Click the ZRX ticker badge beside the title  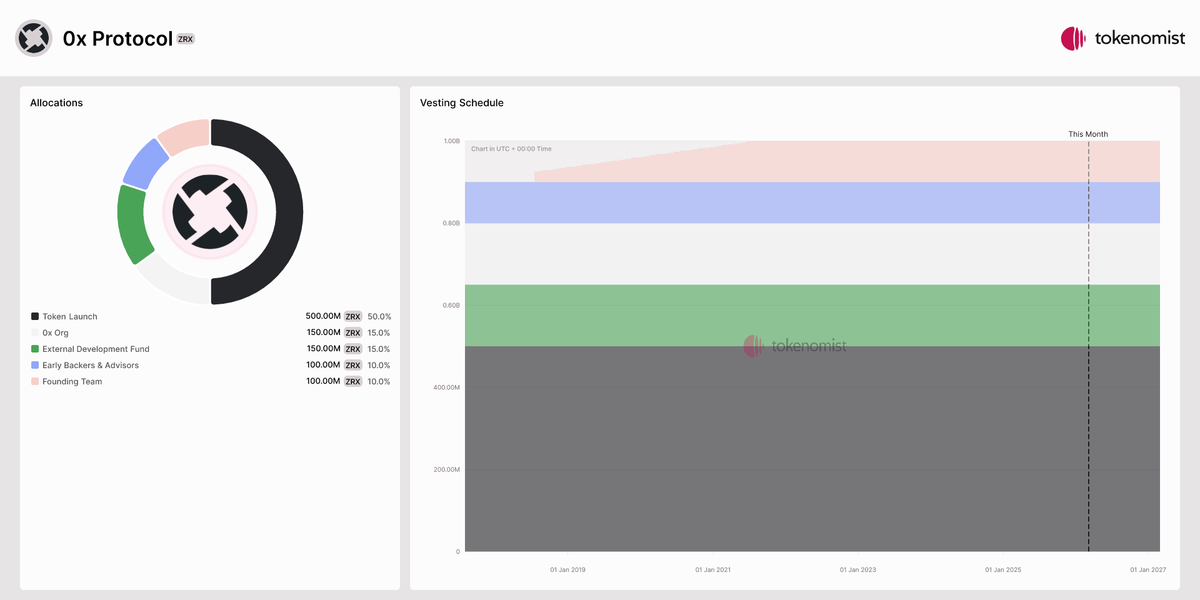(x=186, y=39)
